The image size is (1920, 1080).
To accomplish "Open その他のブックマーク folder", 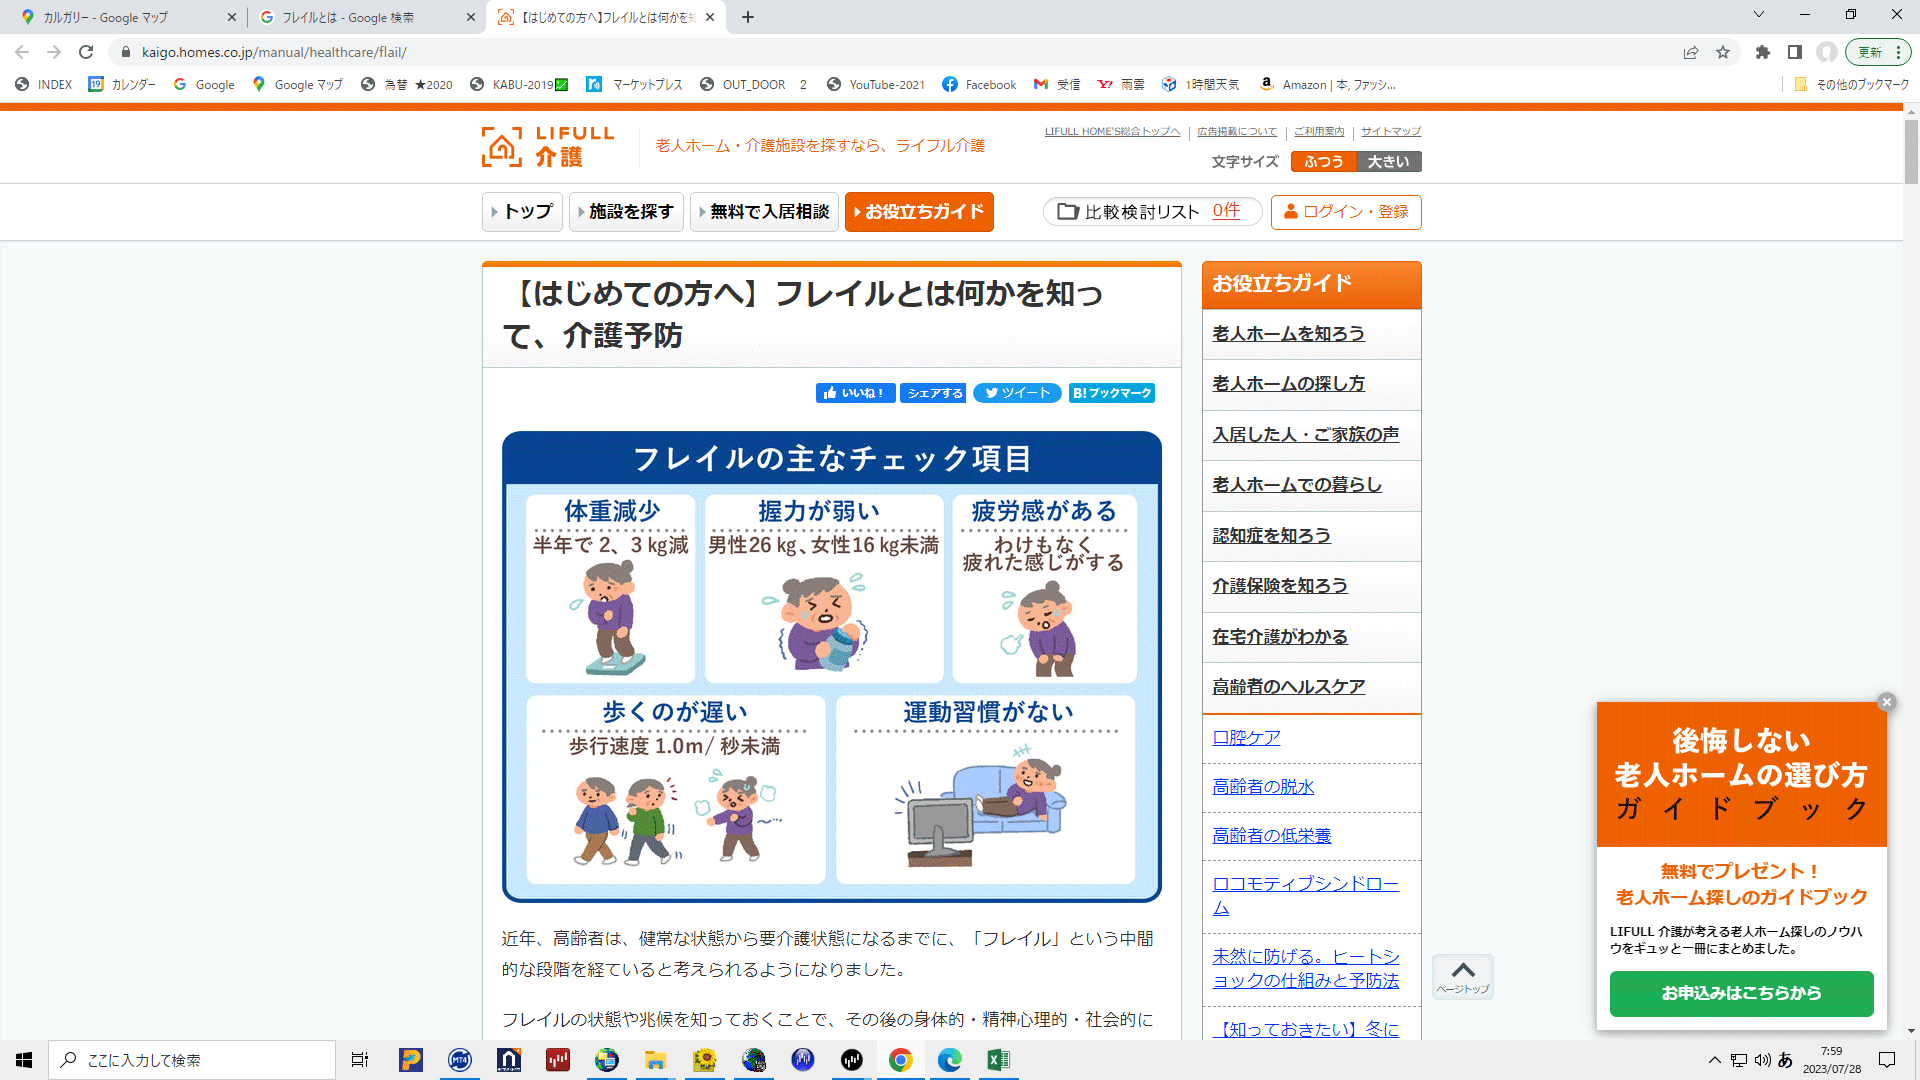I will pos(1852,85).
